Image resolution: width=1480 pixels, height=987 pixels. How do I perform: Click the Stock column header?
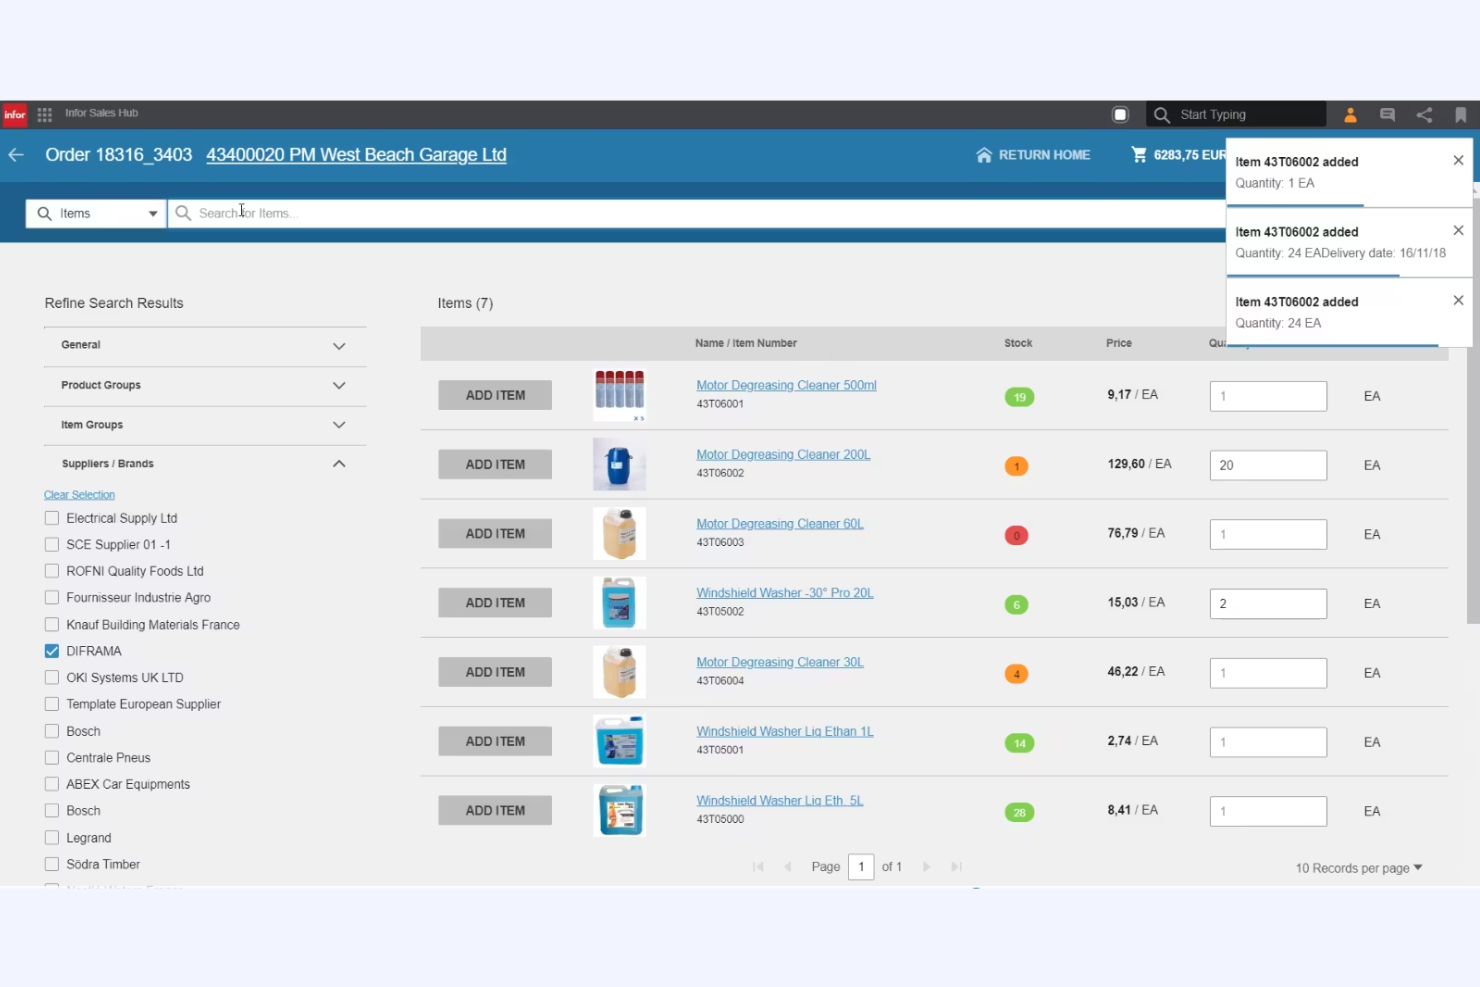coord(1018,343)
